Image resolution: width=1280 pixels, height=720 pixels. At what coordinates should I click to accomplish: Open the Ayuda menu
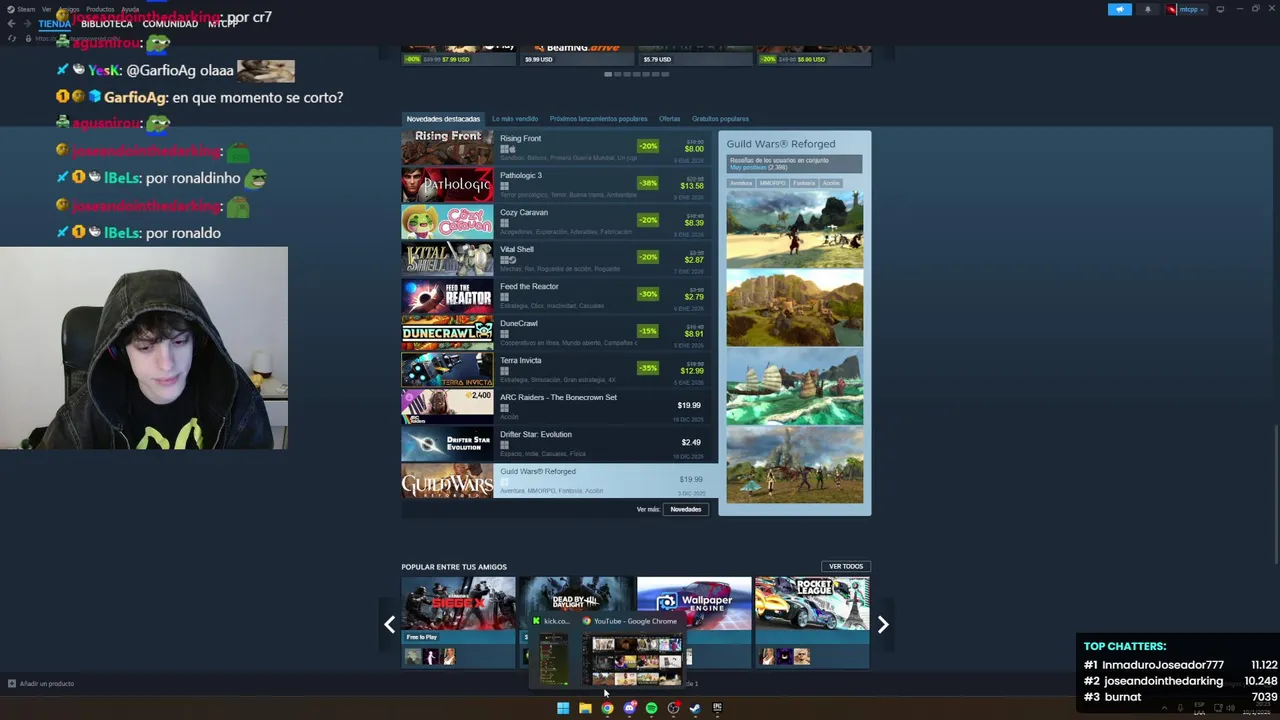pyautogui.click(x=130, y=9)
